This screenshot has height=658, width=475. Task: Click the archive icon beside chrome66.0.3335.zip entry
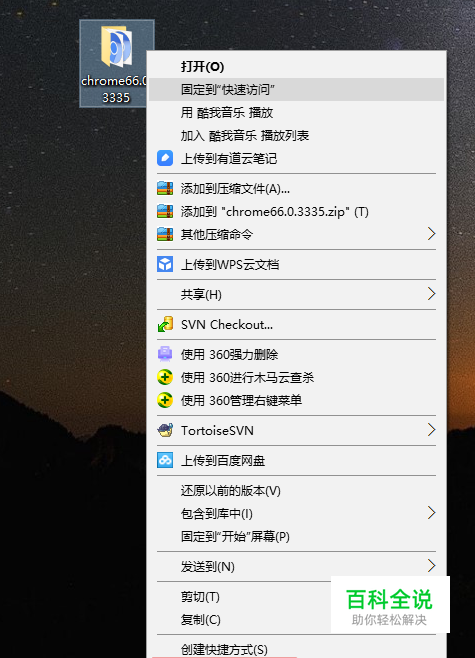tap(165, 211)
